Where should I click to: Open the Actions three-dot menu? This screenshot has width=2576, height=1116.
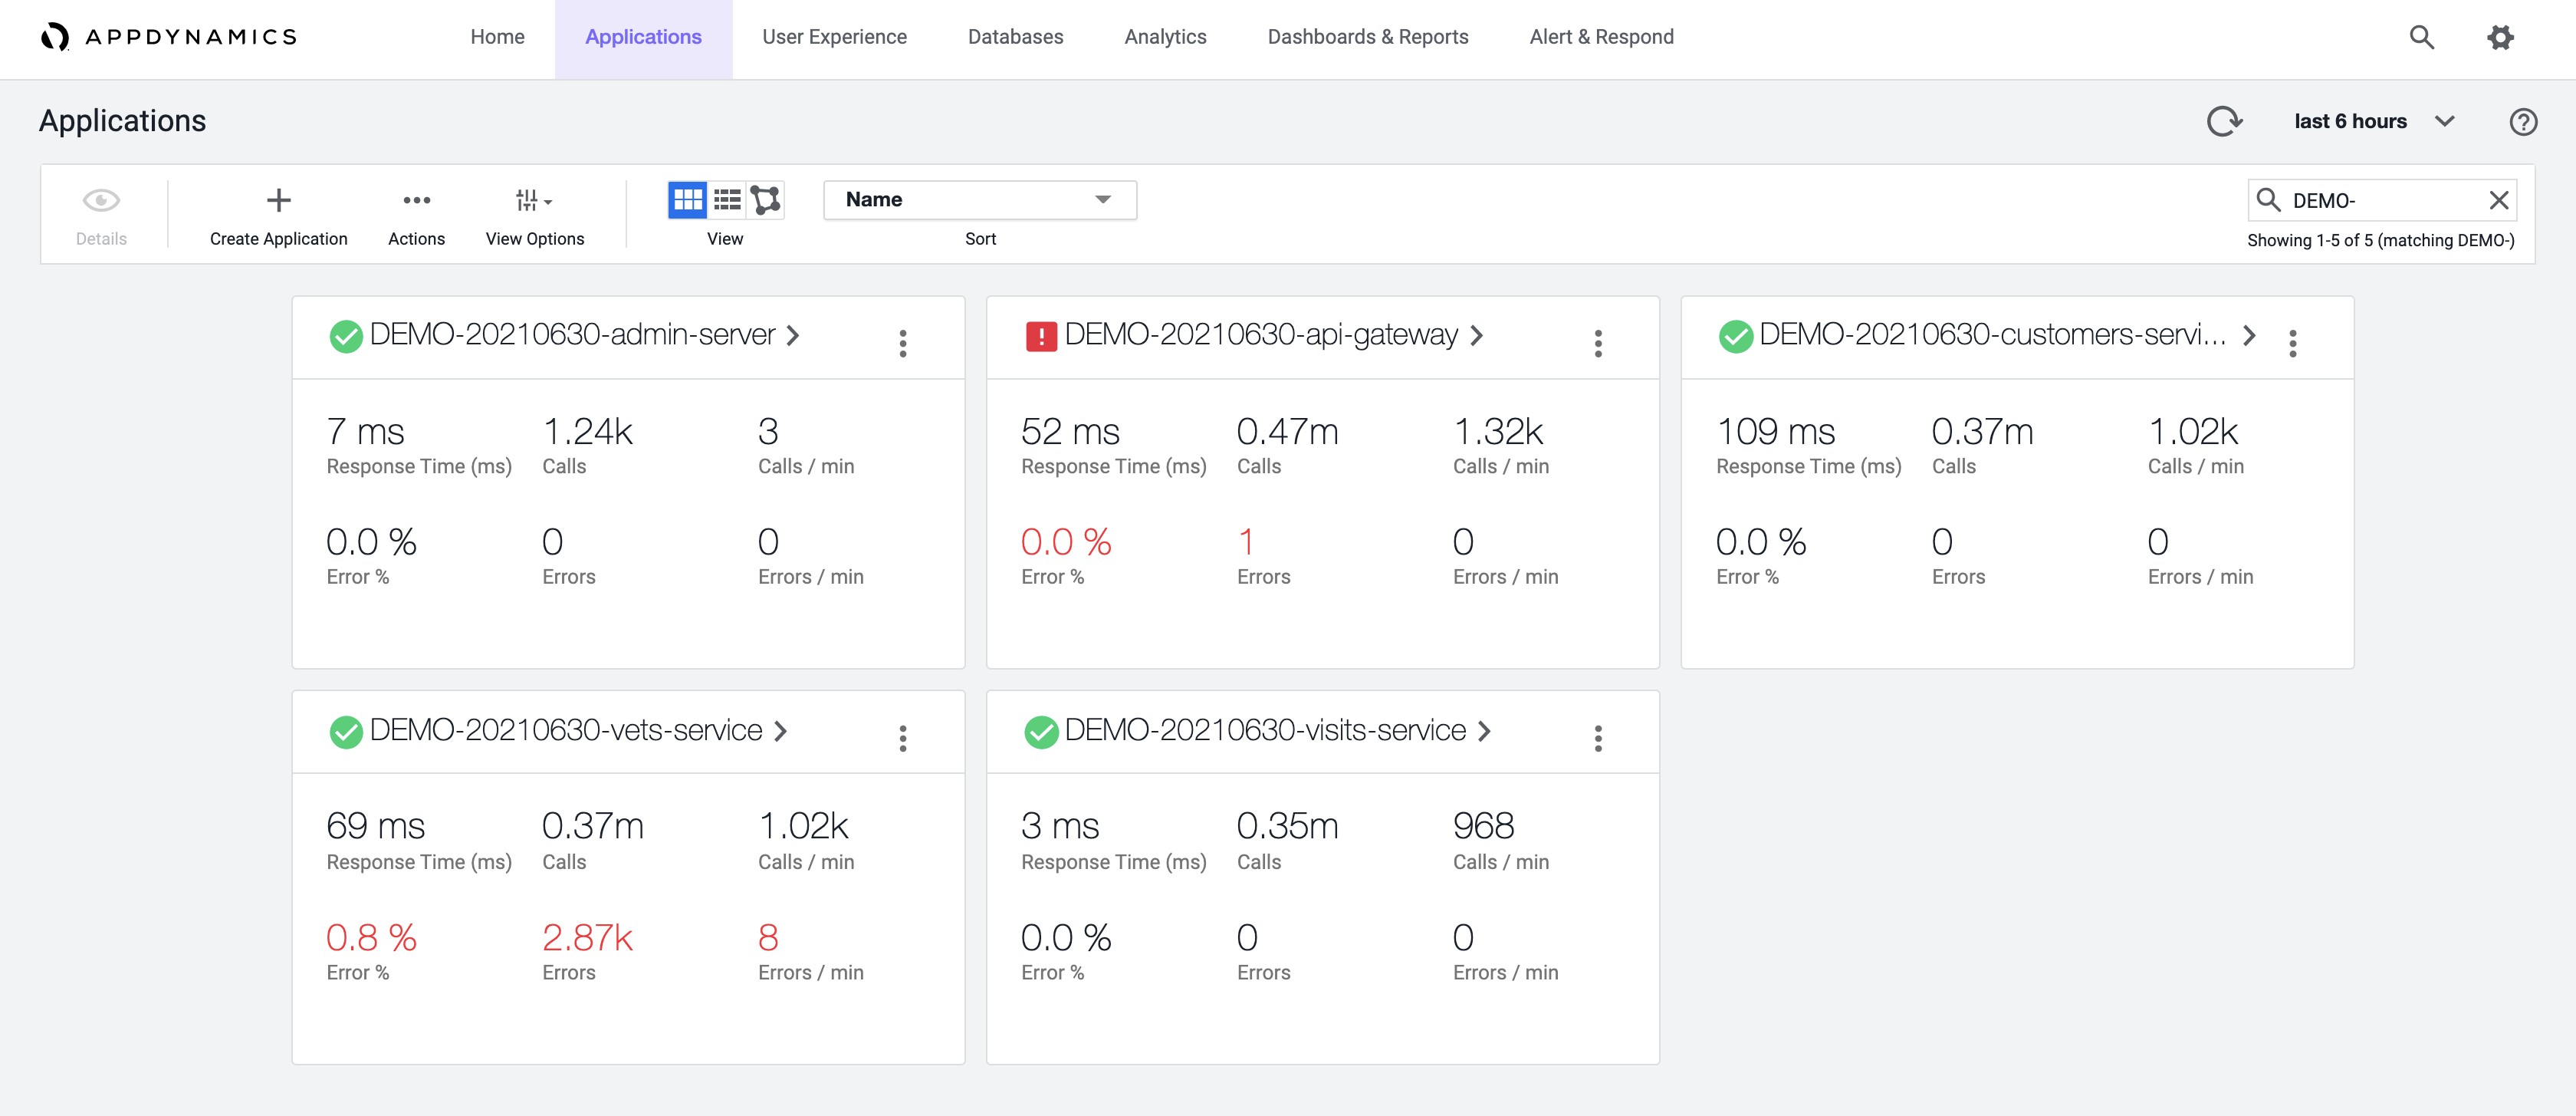click(x=416, y=200)
